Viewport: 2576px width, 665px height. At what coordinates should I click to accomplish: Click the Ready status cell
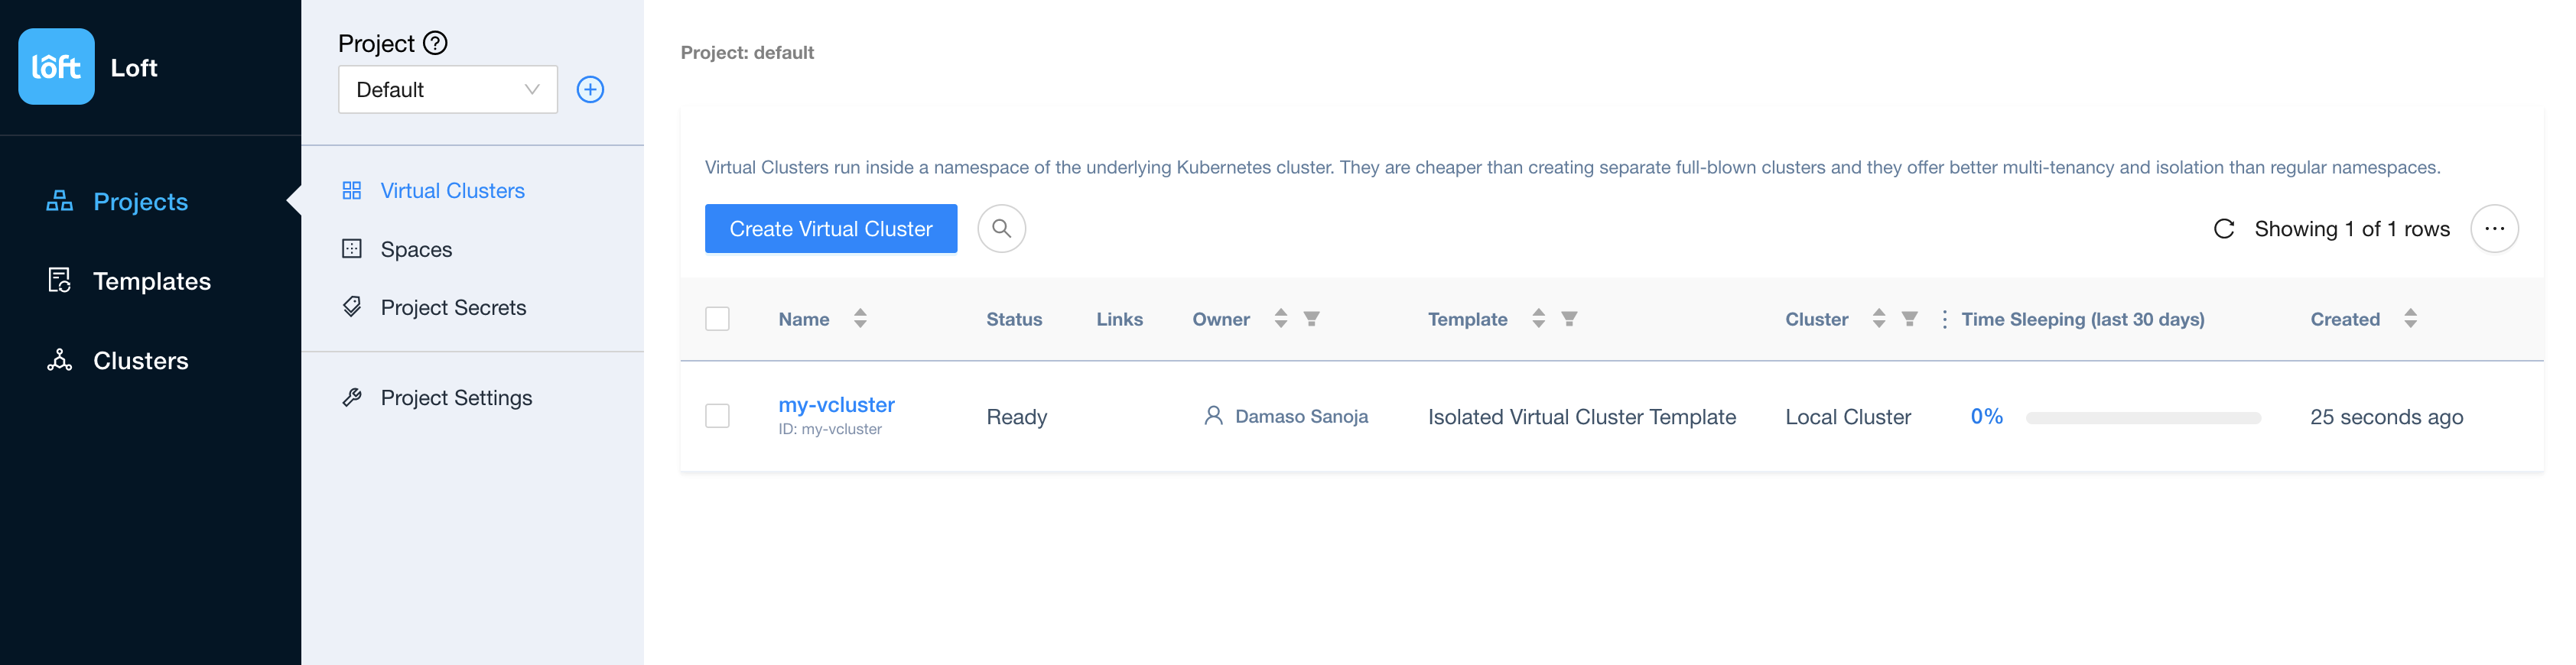[x=1016, y=417]
